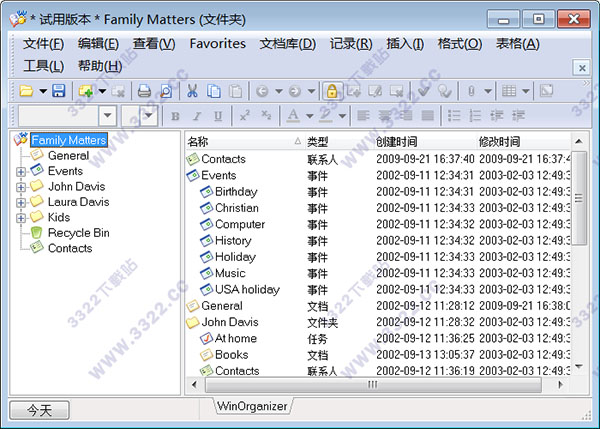Viewport: 600px width, 429px height.
Task: Expand the Events tree node
Action: click(21, 172)
